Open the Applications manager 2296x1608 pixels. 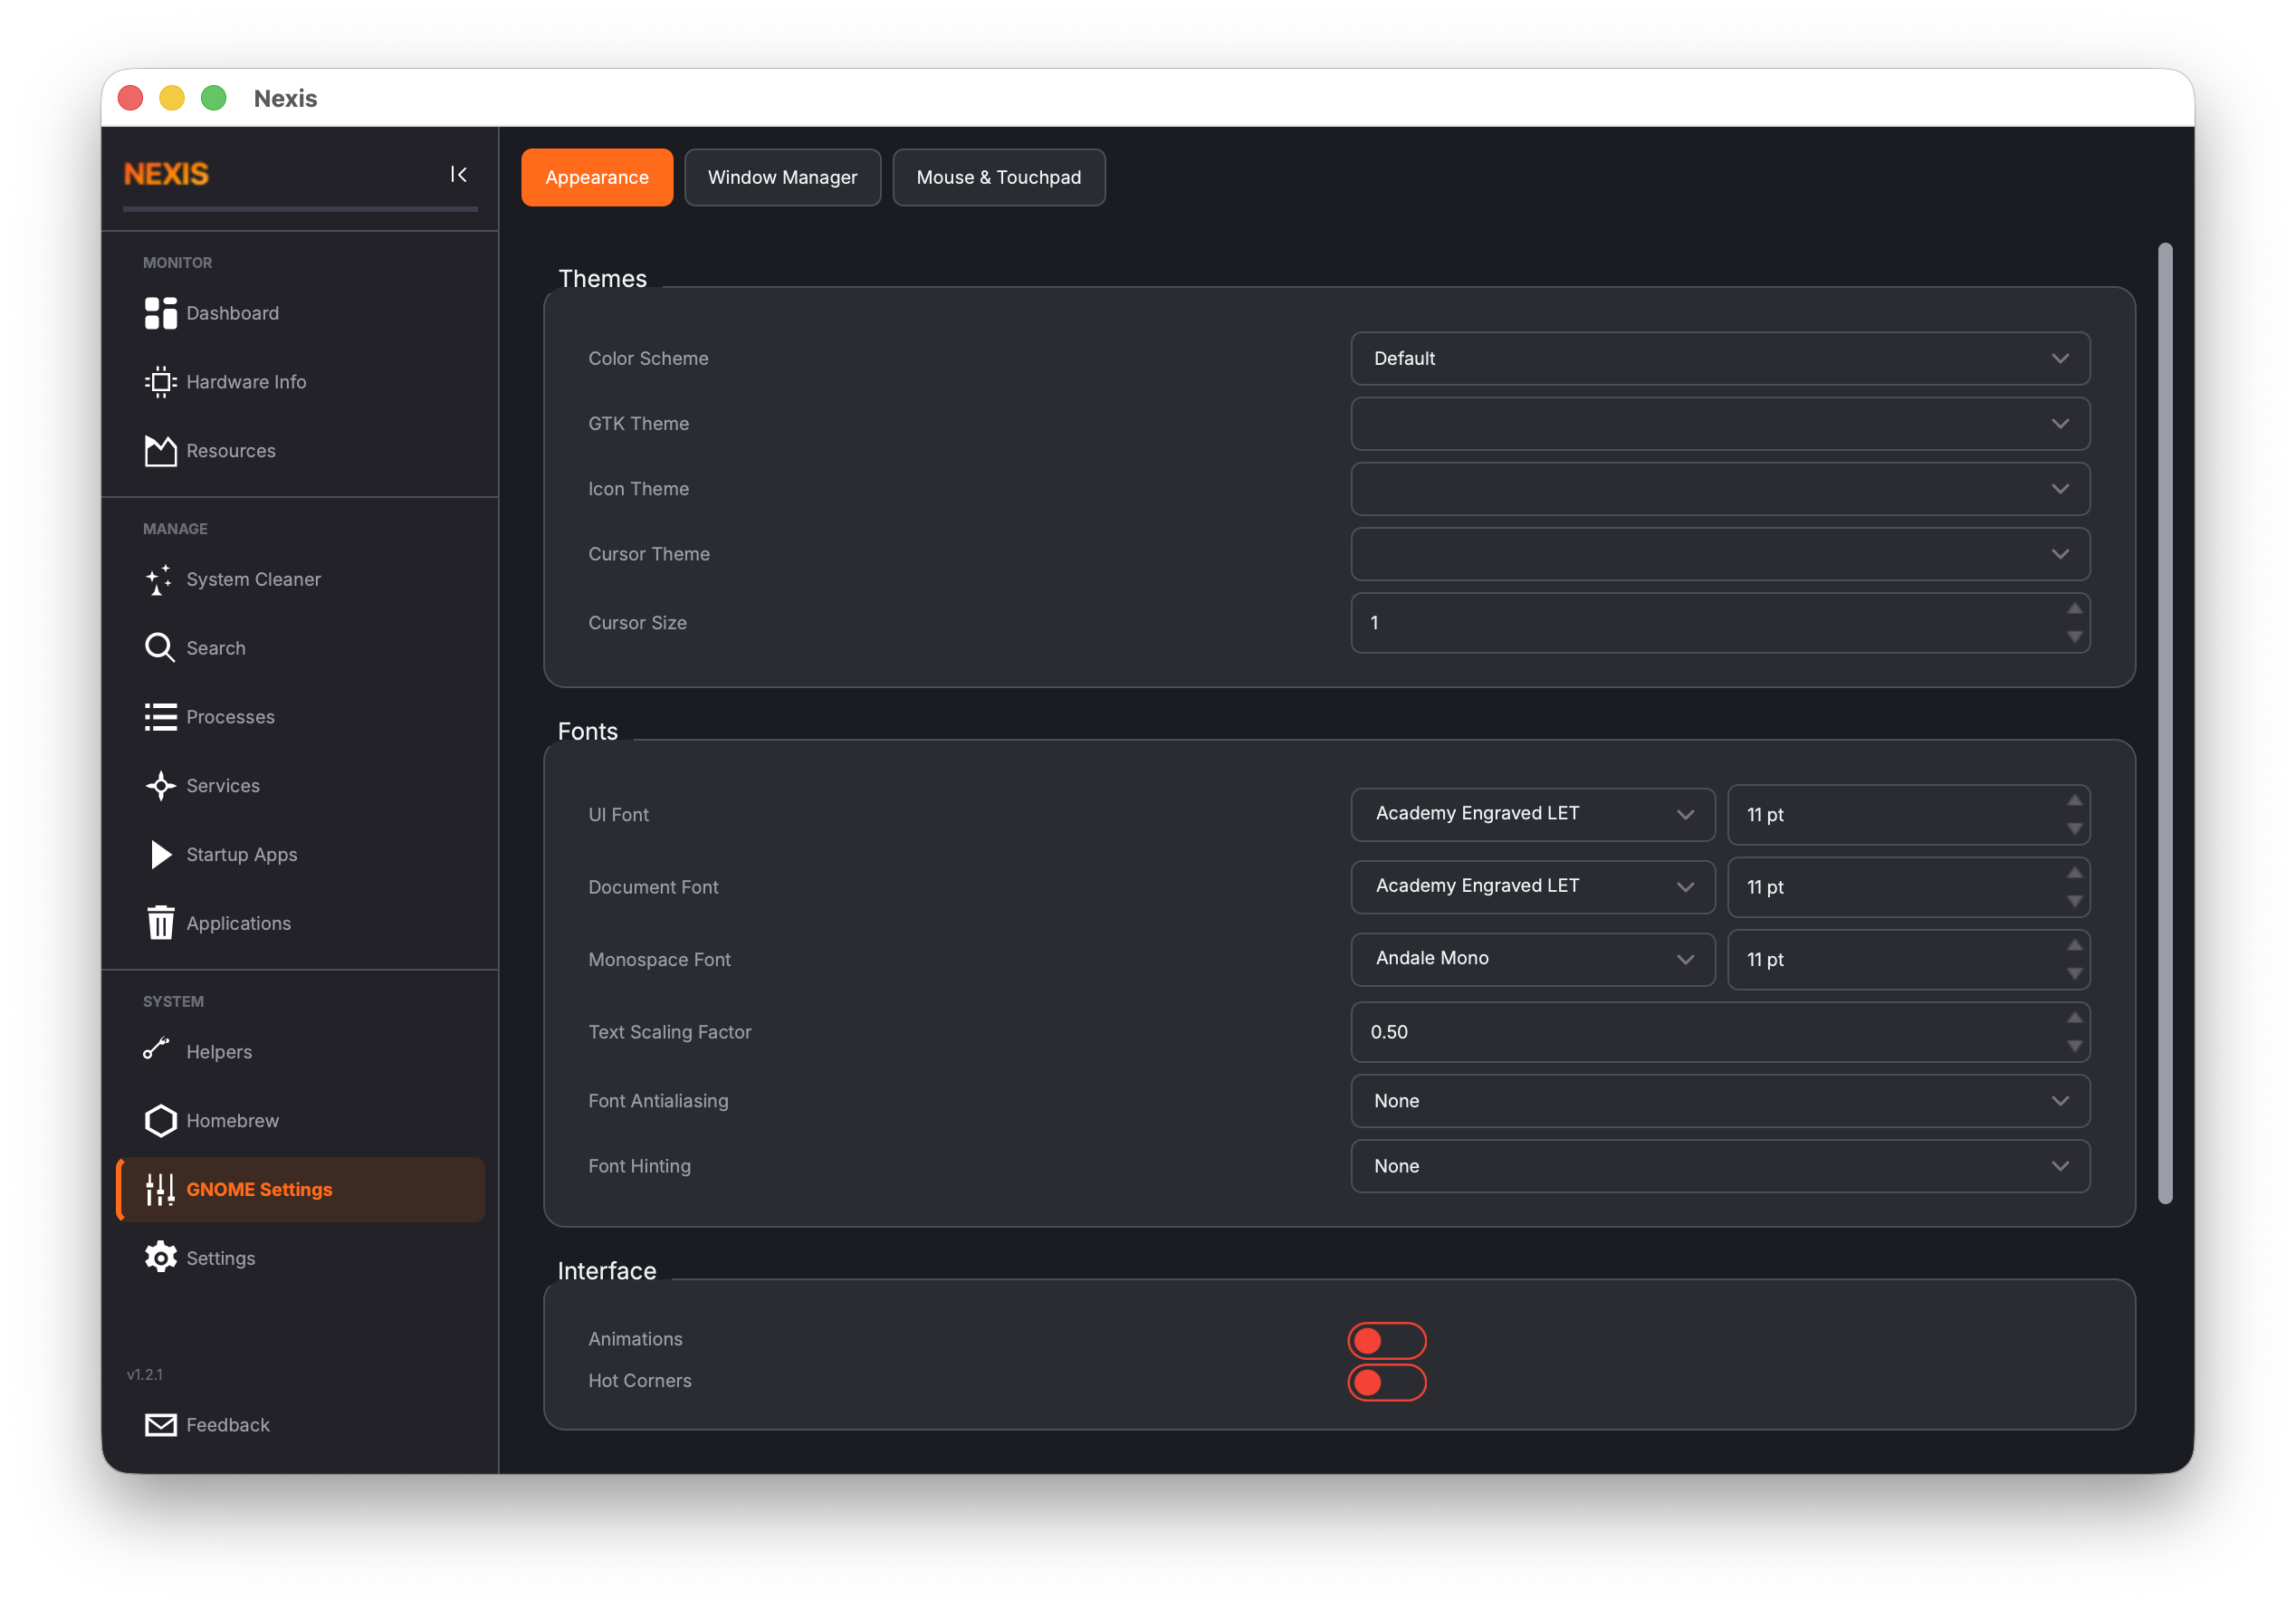pyautogui.click(x=238, y=922)
